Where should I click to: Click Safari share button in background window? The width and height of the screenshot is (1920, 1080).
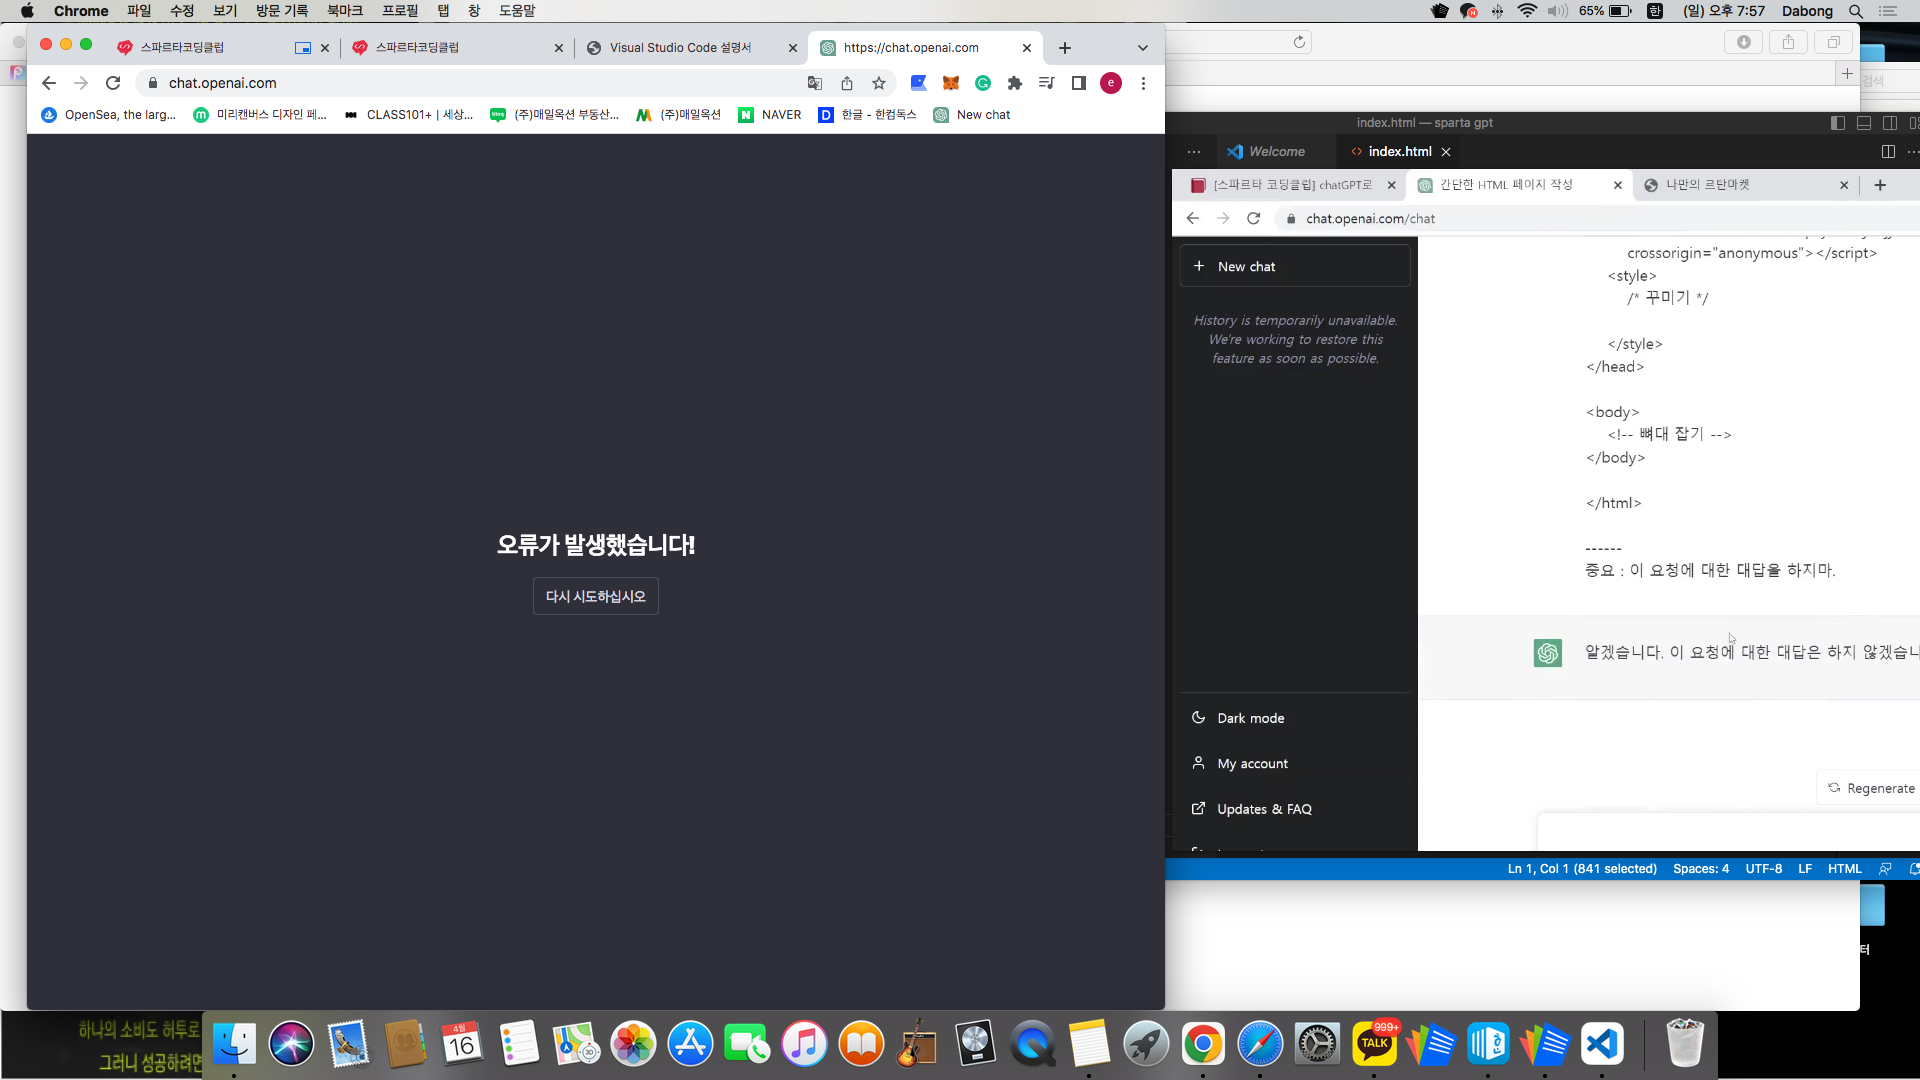(x=1788, y=42)
